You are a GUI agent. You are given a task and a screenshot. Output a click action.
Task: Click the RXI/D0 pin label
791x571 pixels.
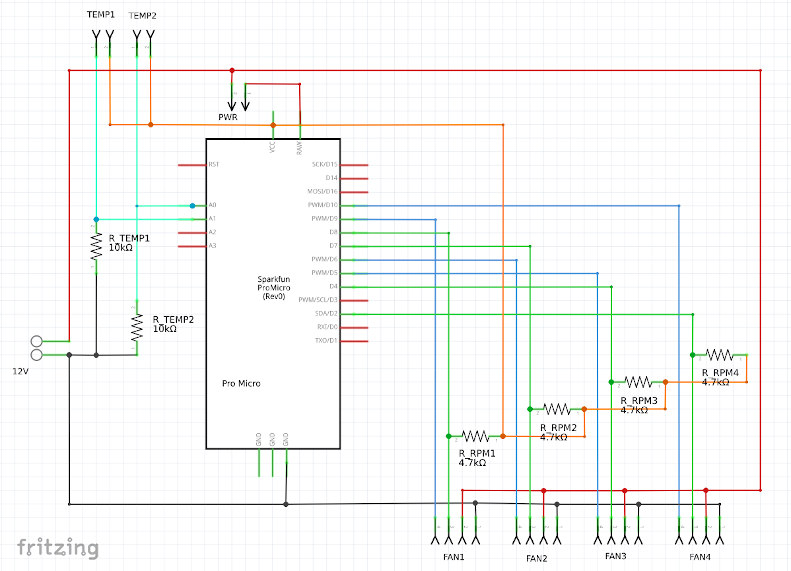(327, 327)
